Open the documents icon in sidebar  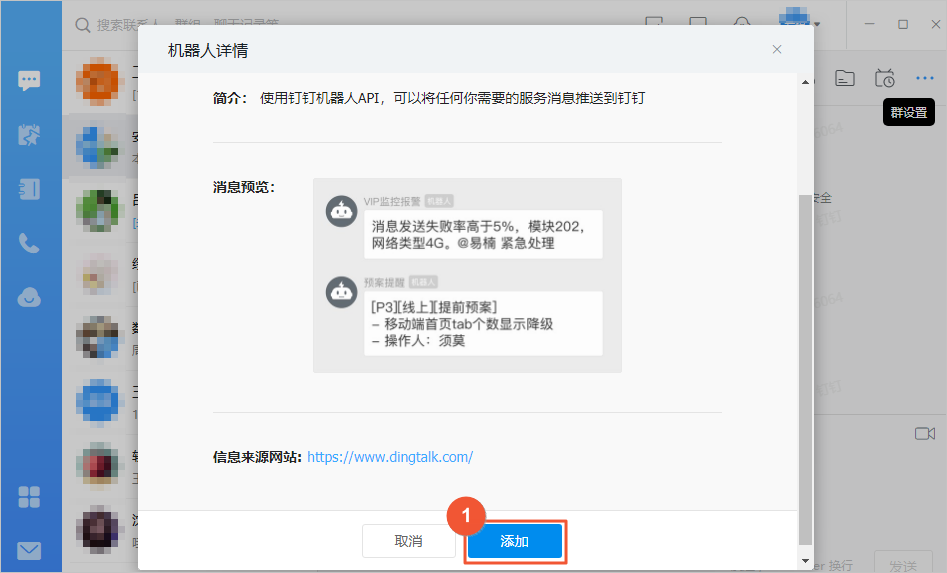point(29,189)
